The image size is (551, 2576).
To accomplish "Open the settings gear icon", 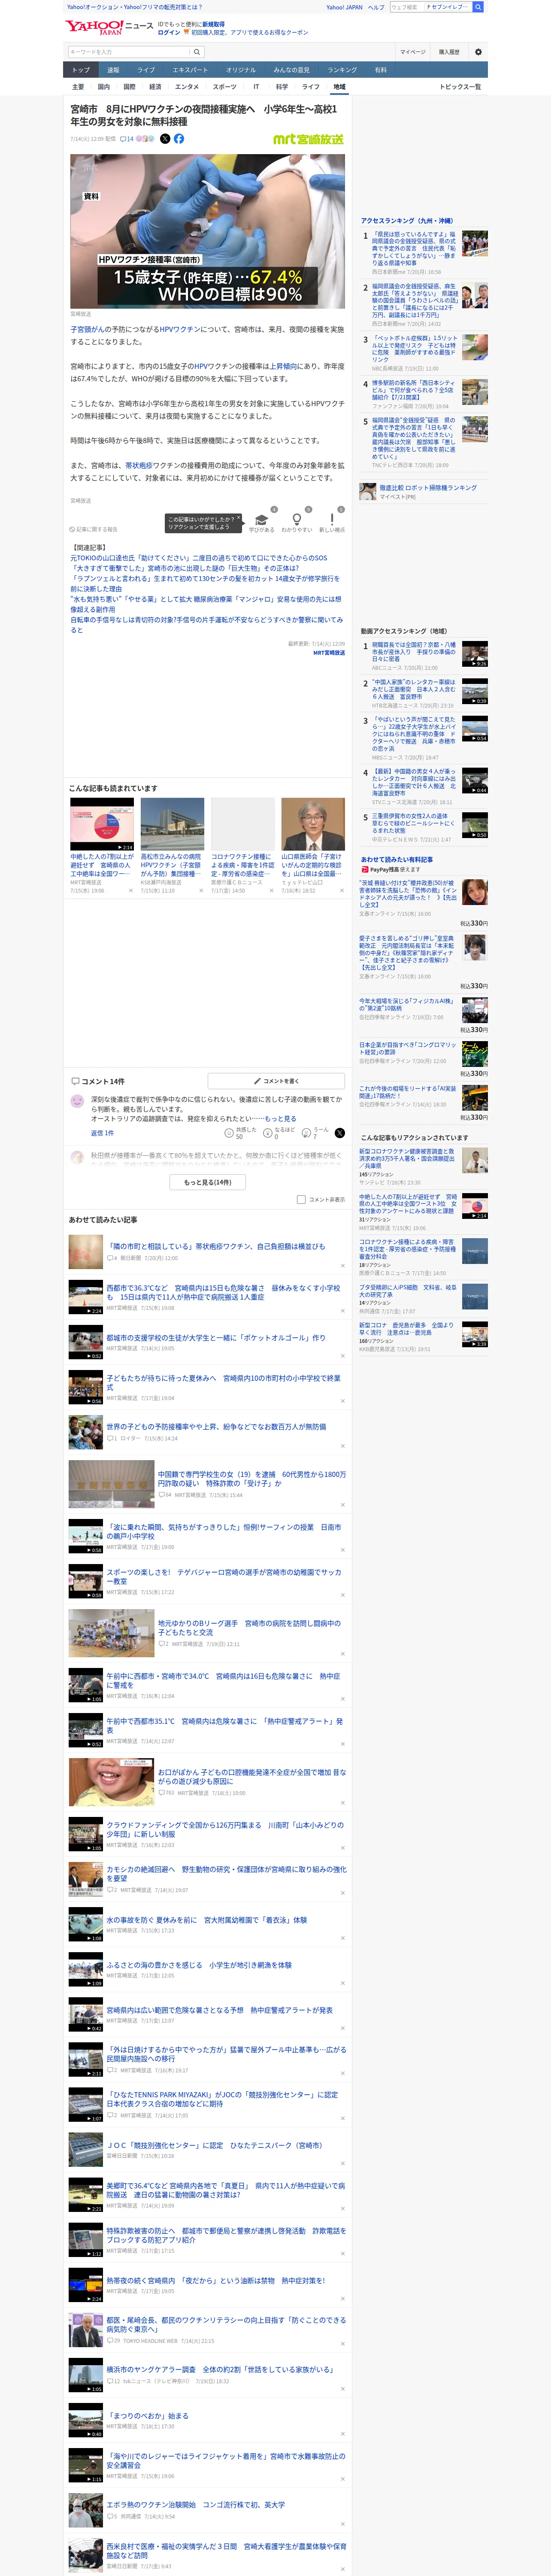I will point(478,52).
